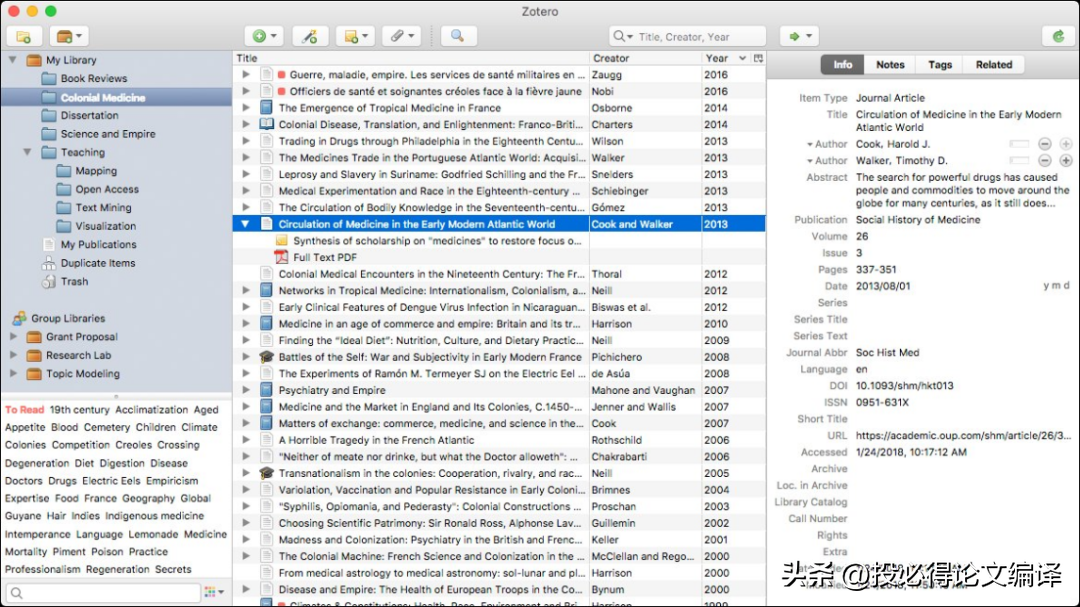Sync with Zotero server icon
Image resolution: width=1080 pixels, height=607 pixels.
tap(1059, 36)
